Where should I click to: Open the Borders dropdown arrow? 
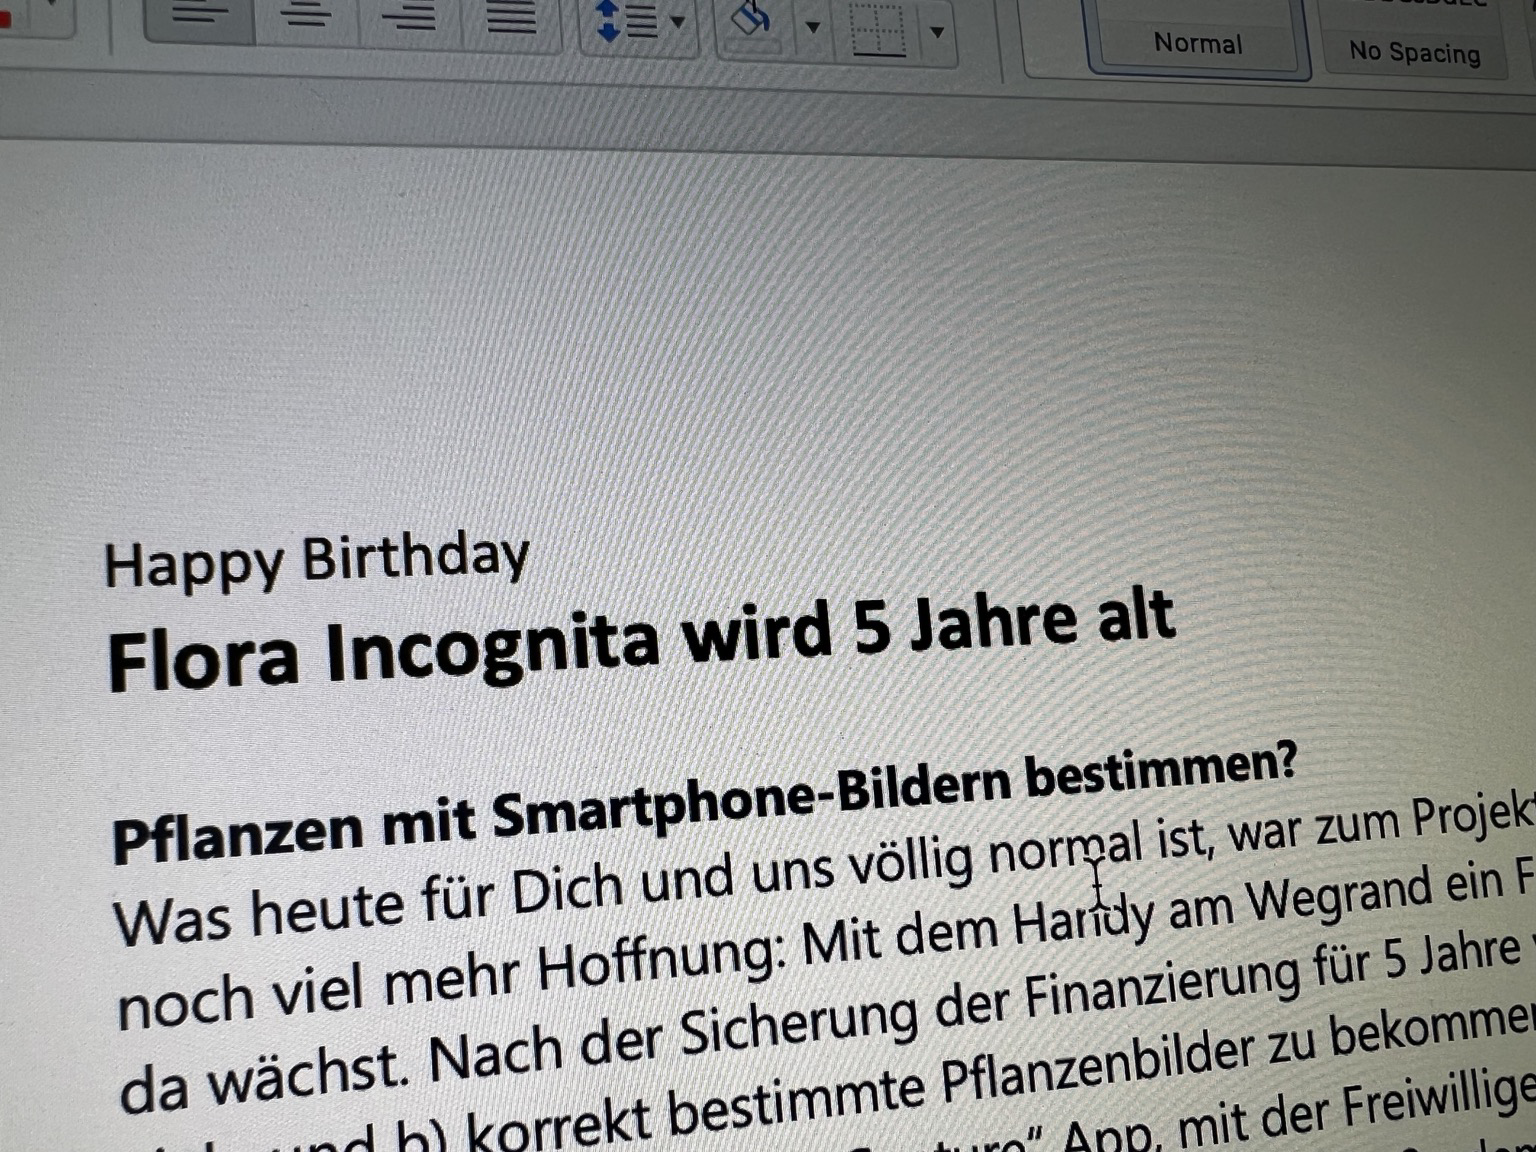937,32
